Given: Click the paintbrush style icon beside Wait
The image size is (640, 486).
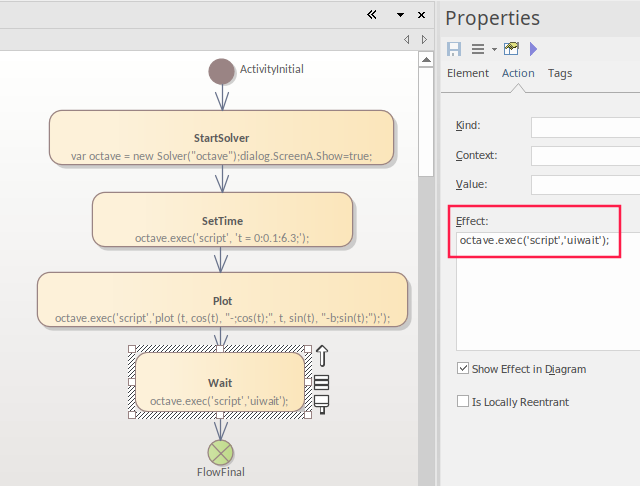Looking at the screenshot, I should pyautogui.click(x=322, y=403).
